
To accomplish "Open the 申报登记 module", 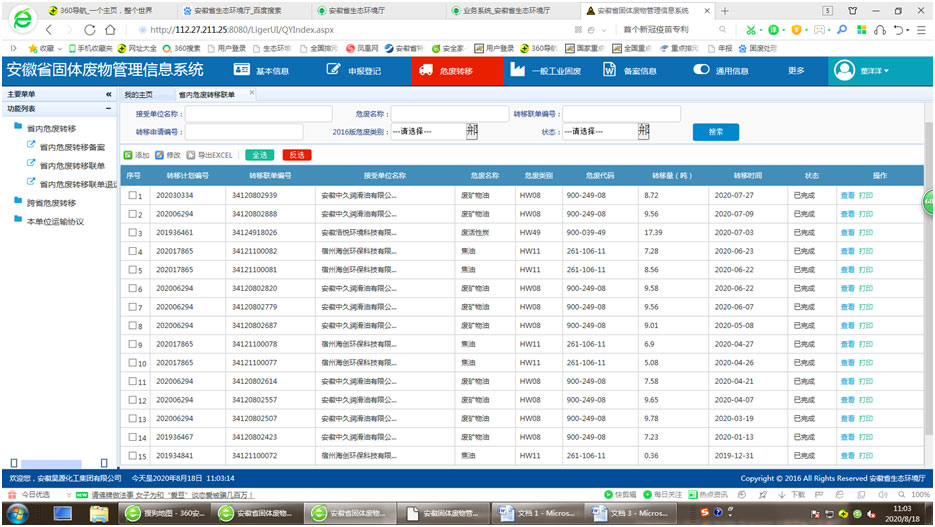I will (x=354, y=71).
